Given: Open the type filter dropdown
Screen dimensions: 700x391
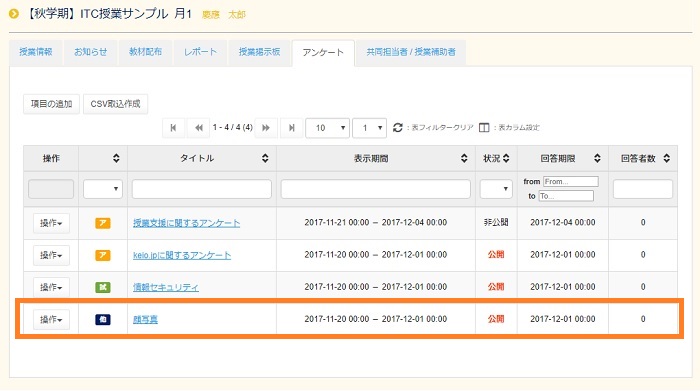Looking at the screenshot, I should pyautogui.click(x=103, y=189).
